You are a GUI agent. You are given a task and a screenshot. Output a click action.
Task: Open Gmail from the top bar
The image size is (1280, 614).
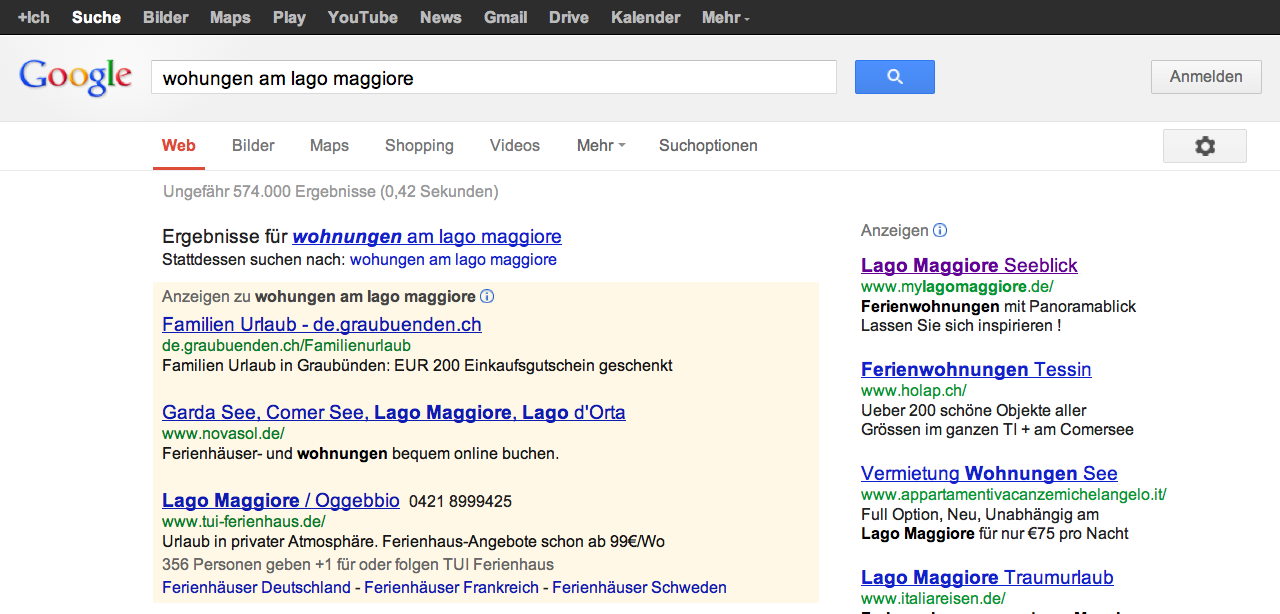(505, 18)
